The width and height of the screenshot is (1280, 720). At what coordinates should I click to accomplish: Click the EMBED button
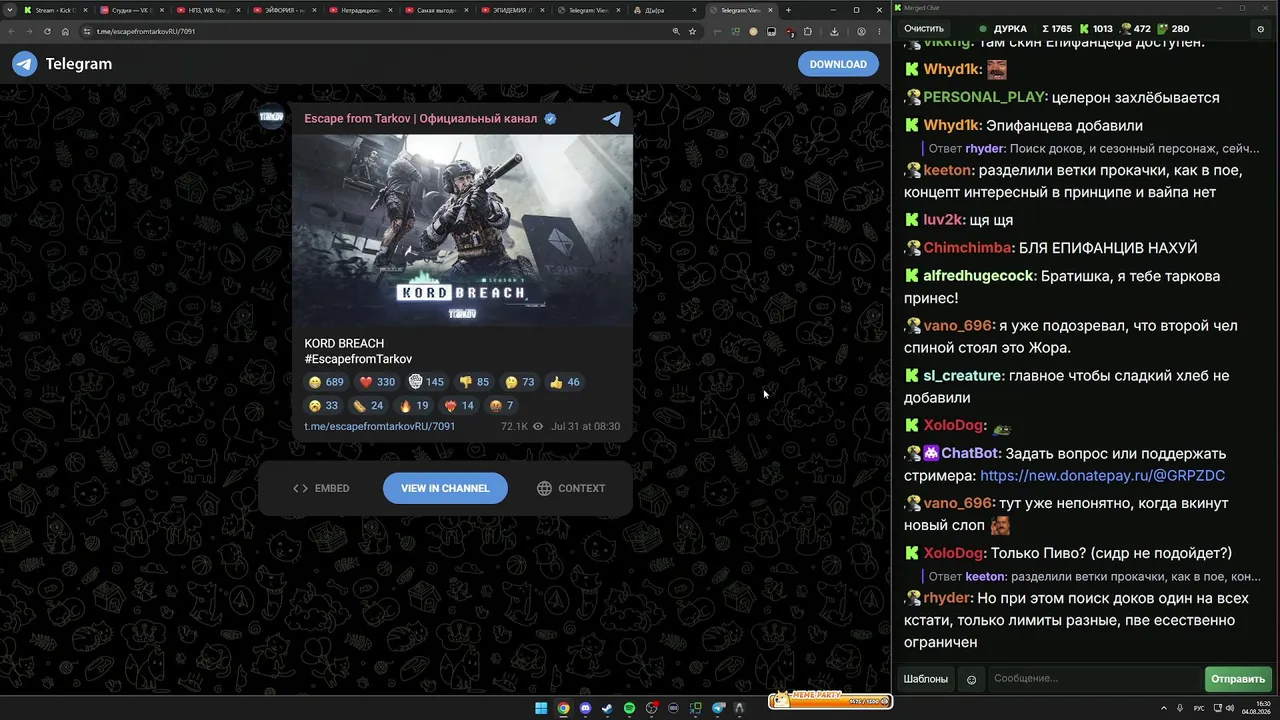(x=321, y=488)
